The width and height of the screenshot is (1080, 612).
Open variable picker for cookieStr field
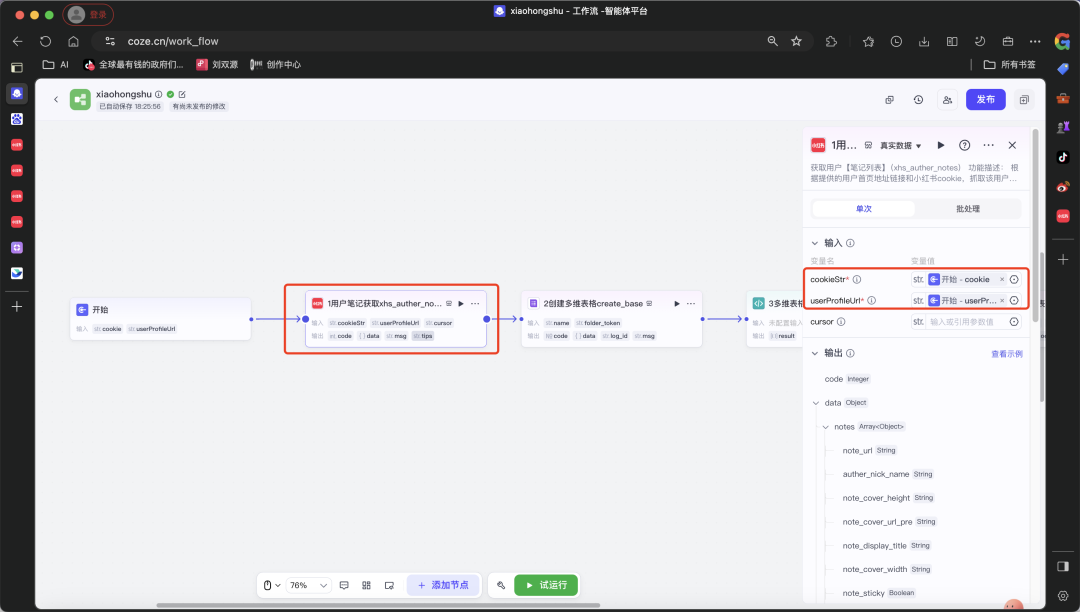point(1014,279)
